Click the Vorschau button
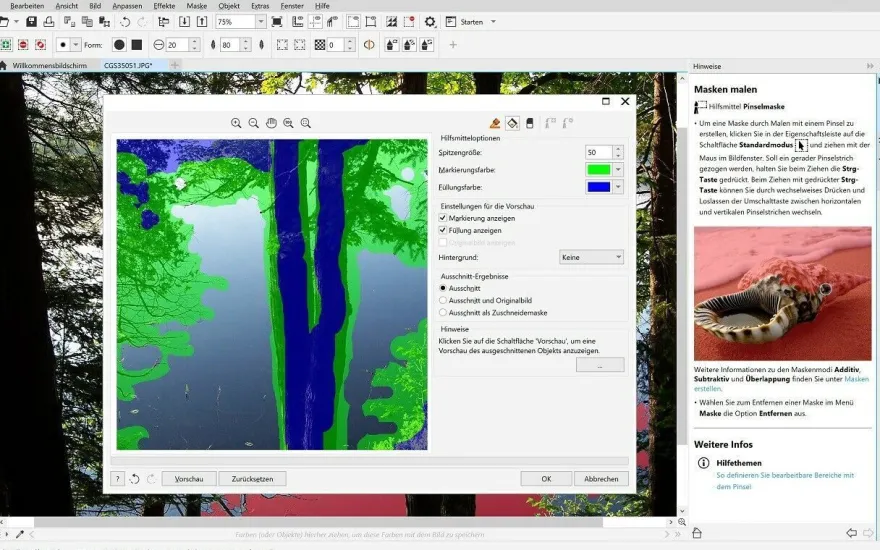The width and height of the screenshot is (880, 550). pyautogui.click(x=189, y=479)
